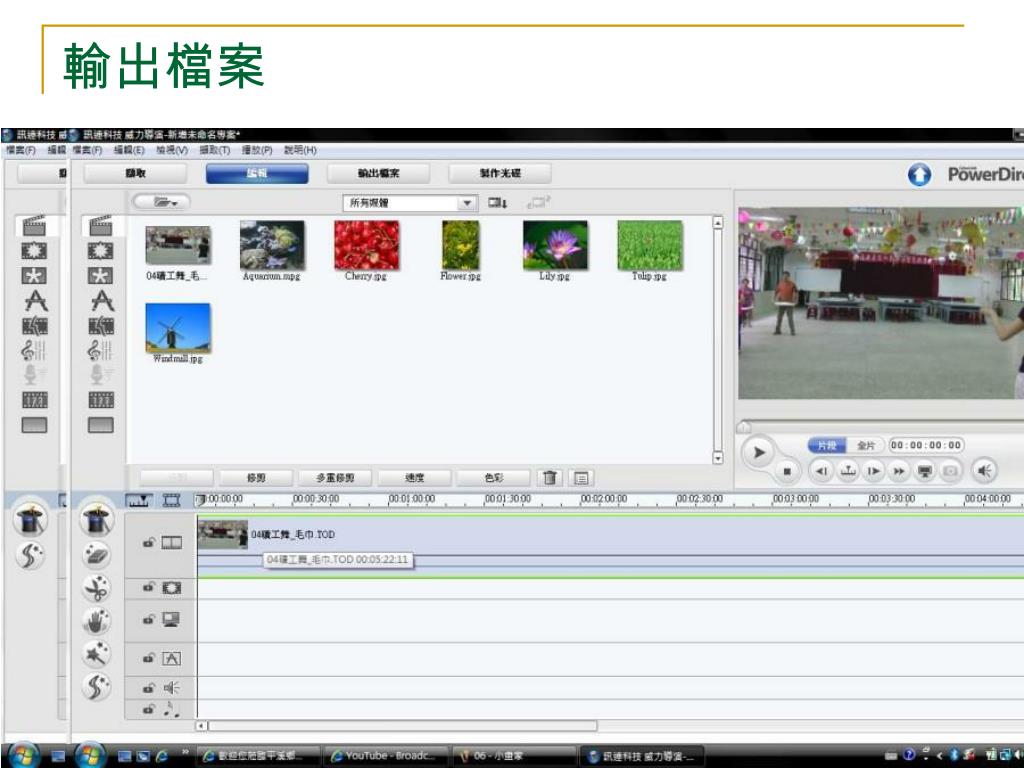Toggle lock on the title track
Viewport: 1024px width, 768px height.
[x=148, y=658]
